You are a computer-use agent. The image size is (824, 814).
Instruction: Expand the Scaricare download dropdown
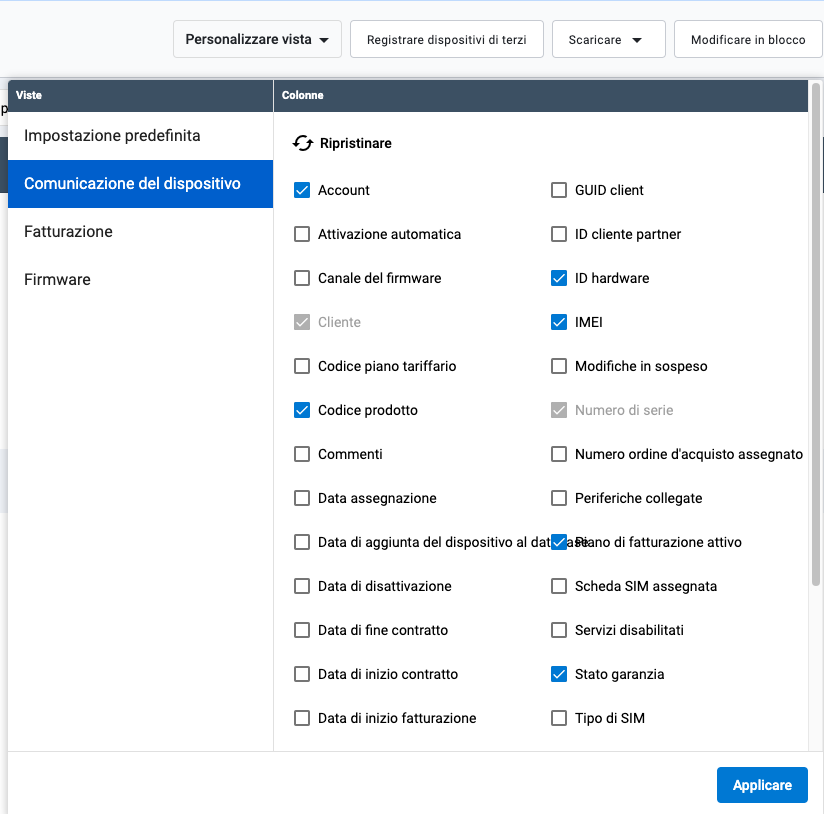(x=609, y=39)
